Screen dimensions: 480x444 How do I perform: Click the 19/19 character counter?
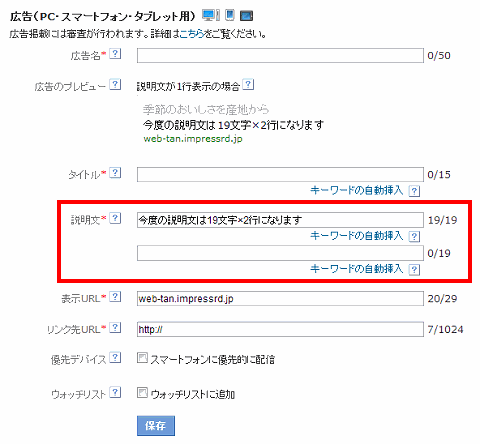[442, 220]
